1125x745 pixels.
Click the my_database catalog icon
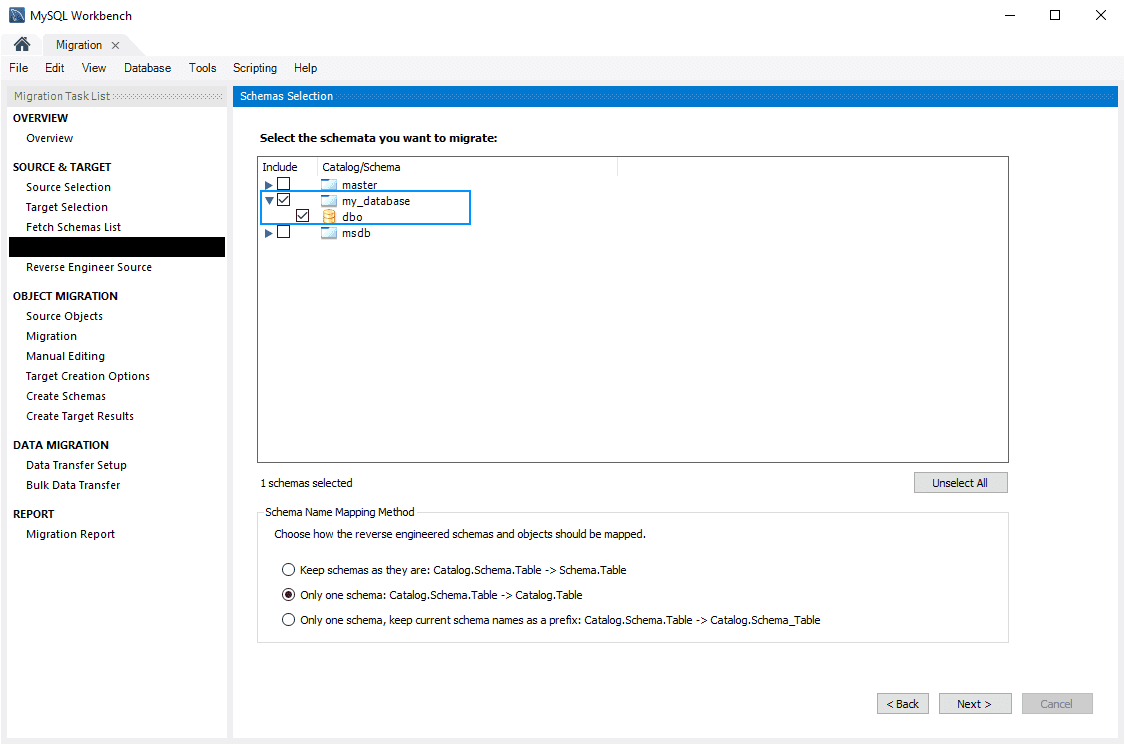click(x=329, y=201)
